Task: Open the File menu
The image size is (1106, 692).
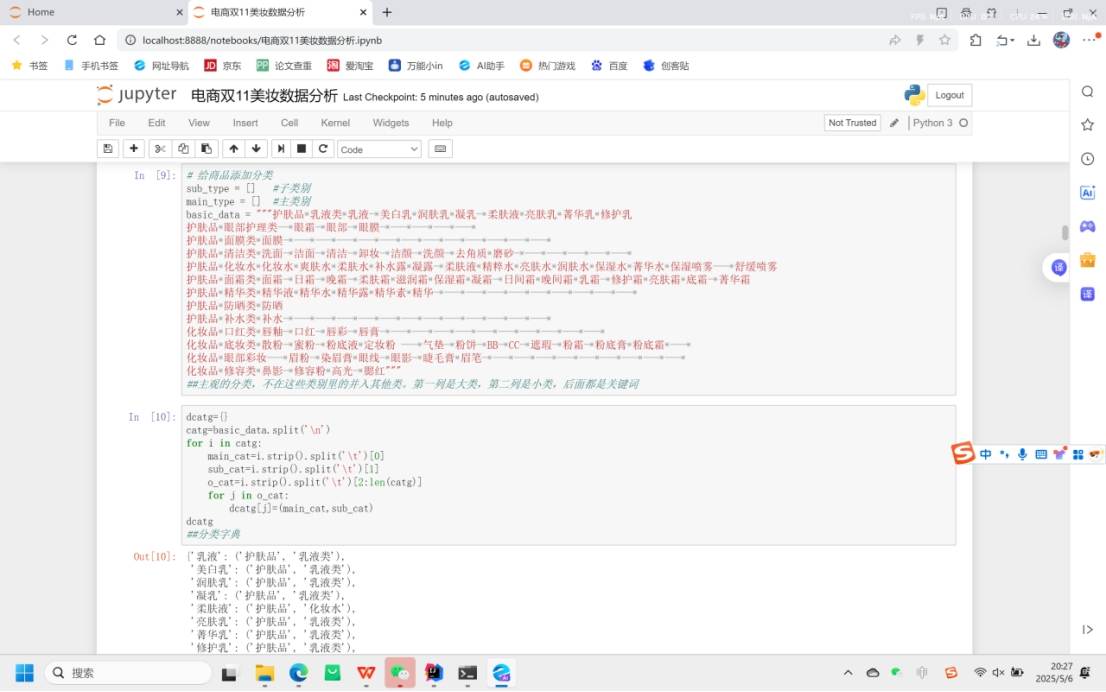Action: coord(117,123)
